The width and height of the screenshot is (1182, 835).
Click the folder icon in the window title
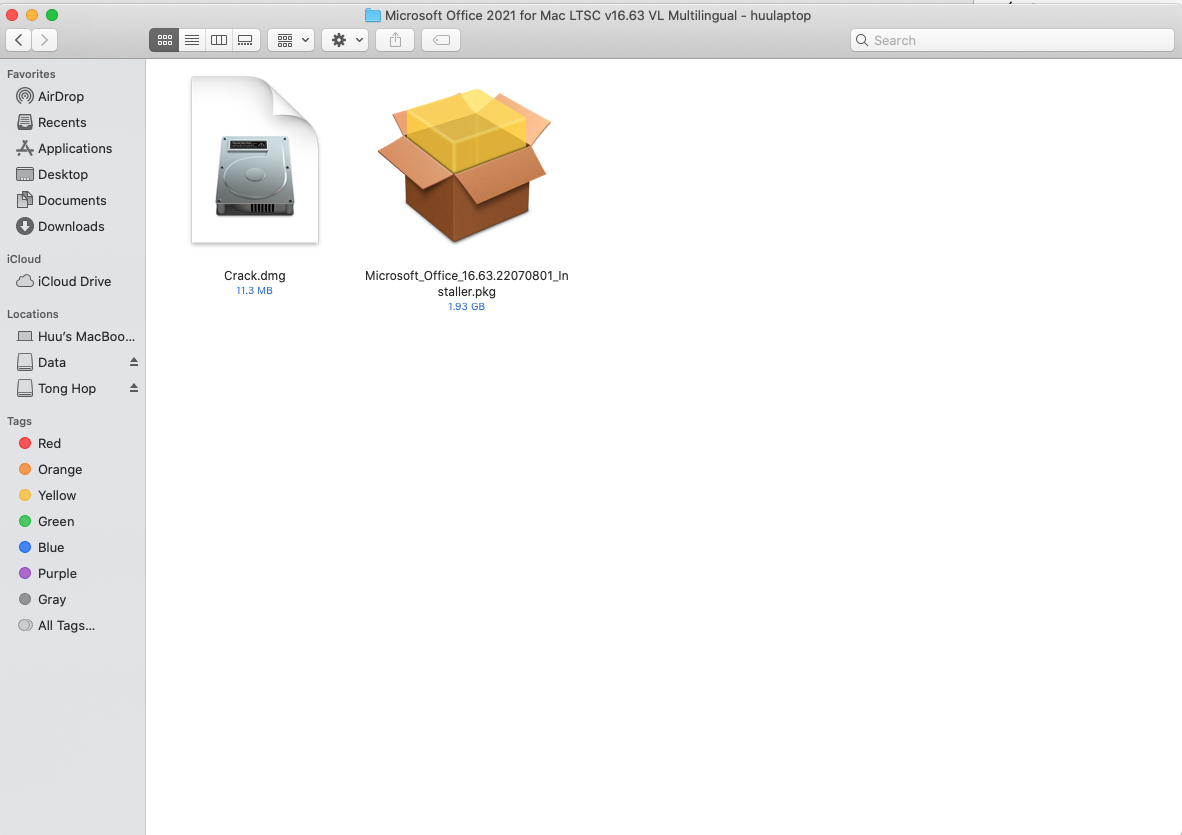tap(372, 15)
